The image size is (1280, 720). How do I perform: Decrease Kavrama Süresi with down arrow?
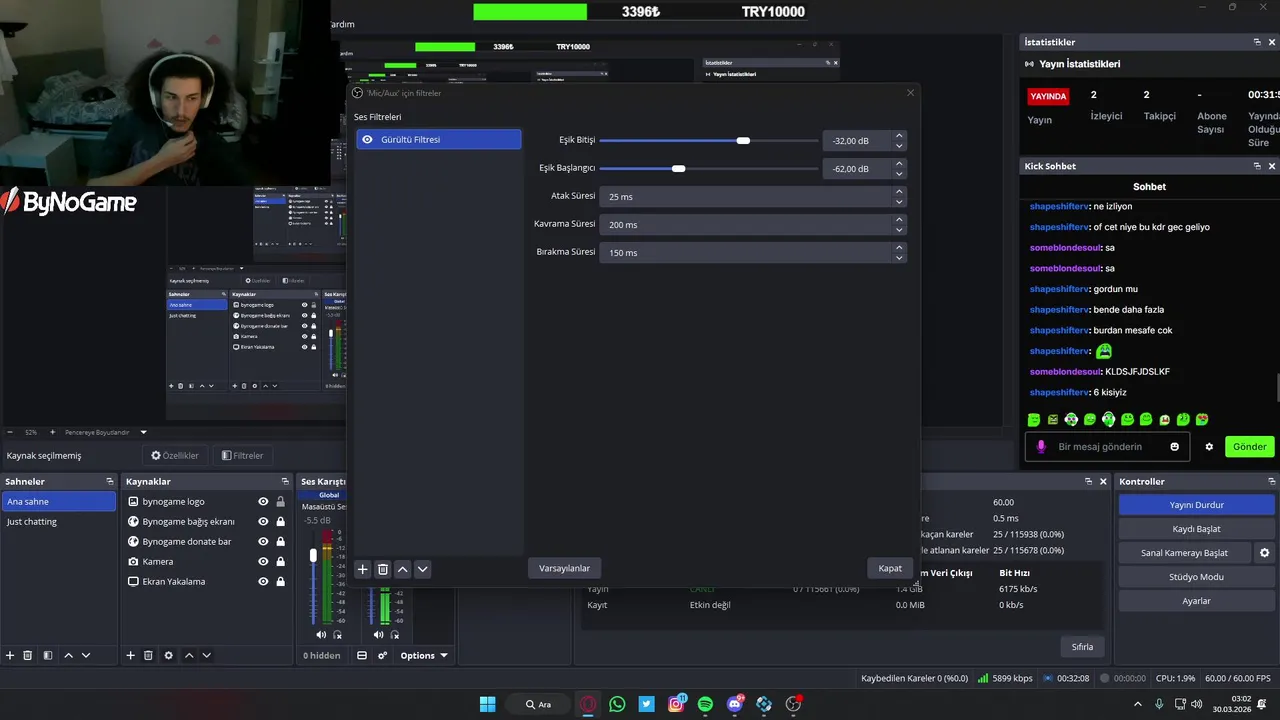(899, 230)
